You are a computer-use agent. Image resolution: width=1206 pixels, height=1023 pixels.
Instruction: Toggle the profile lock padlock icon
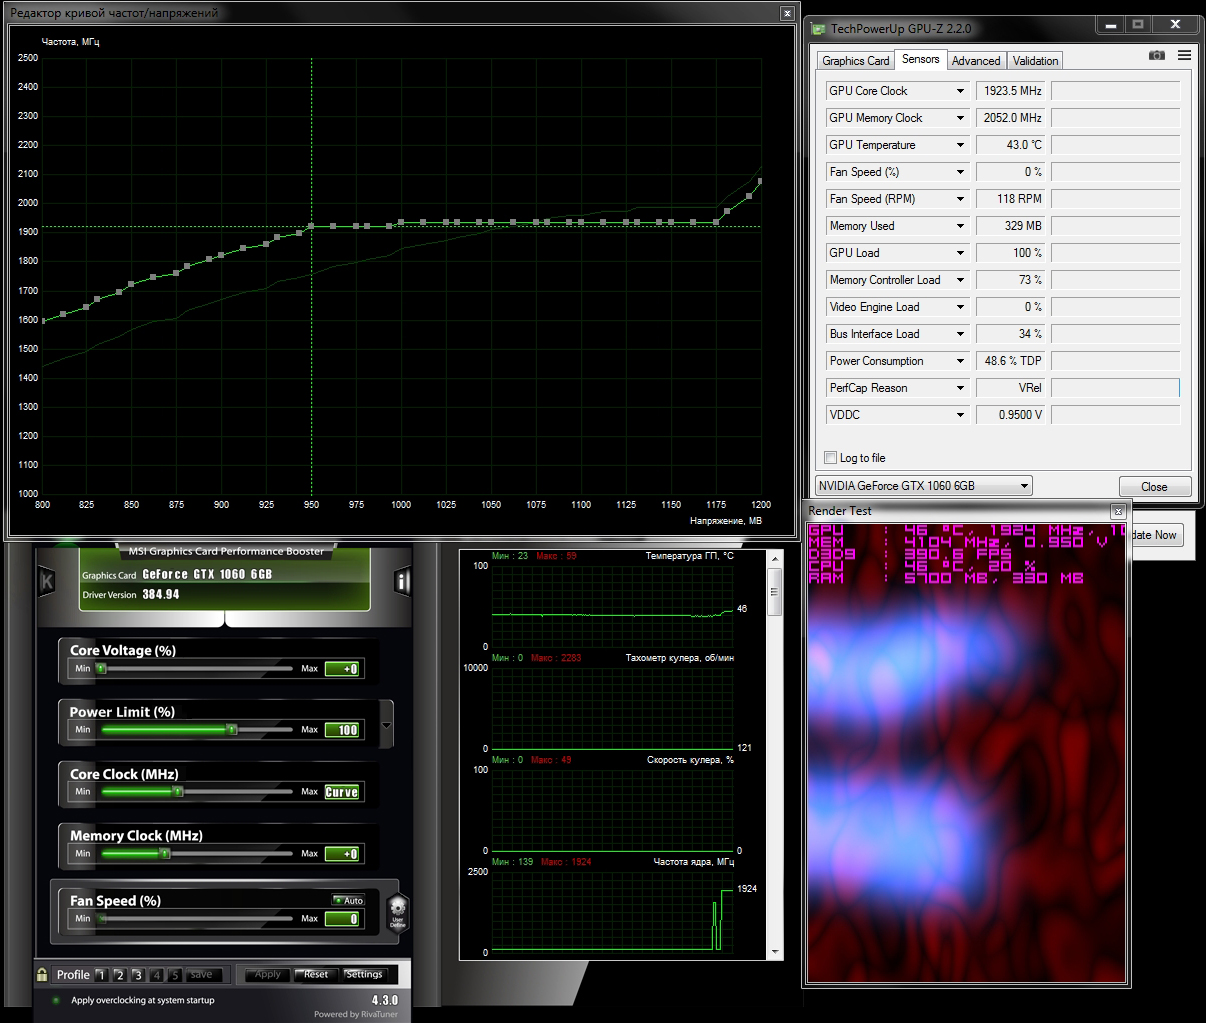(x=42, y=974)
